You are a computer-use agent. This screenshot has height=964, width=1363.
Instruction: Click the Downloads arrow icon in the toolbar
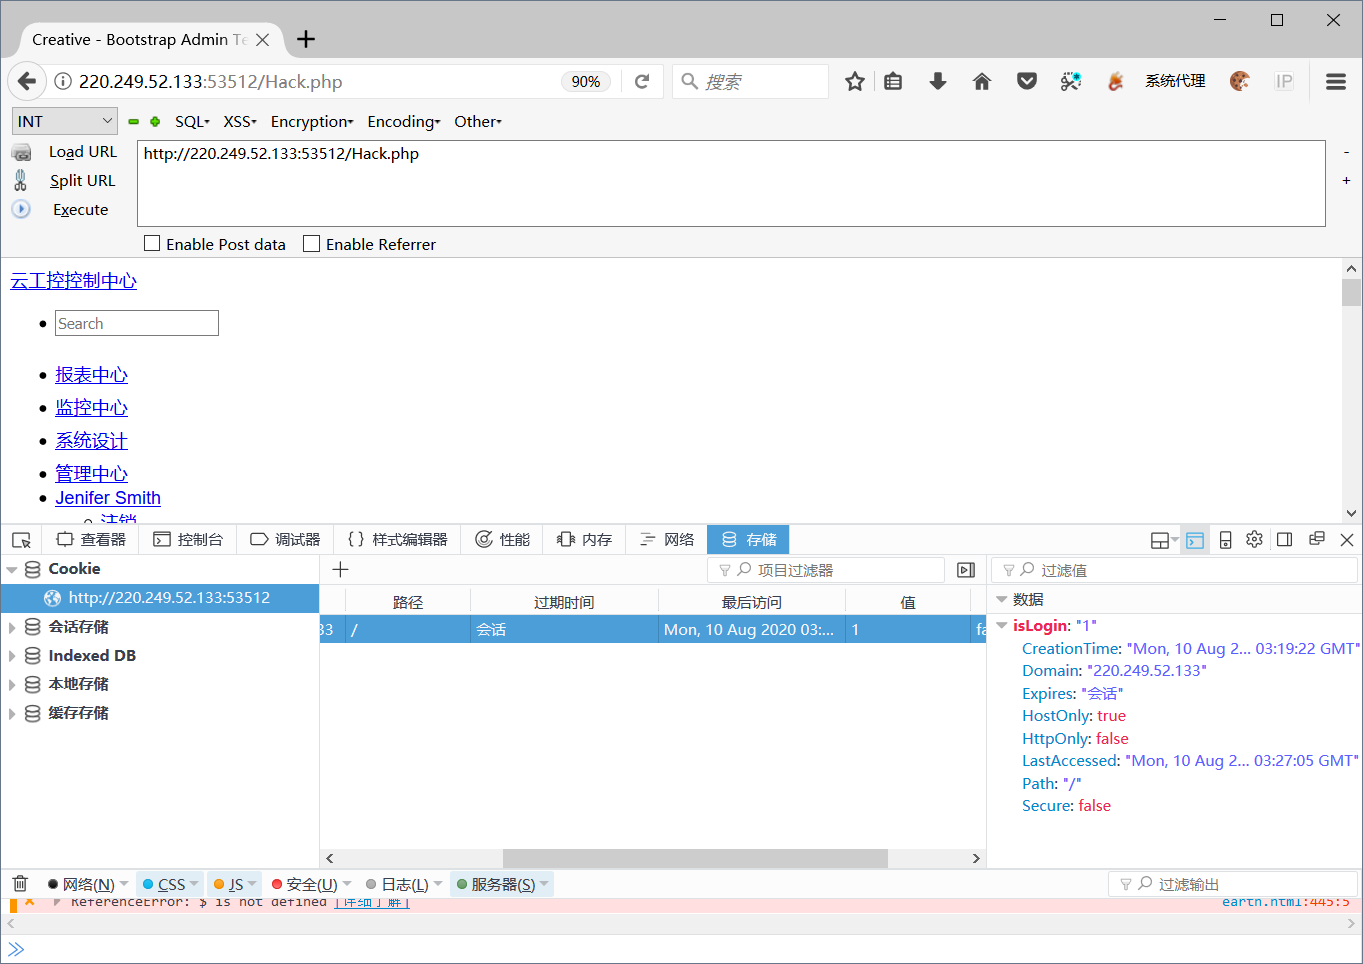(x=937, y=81)
